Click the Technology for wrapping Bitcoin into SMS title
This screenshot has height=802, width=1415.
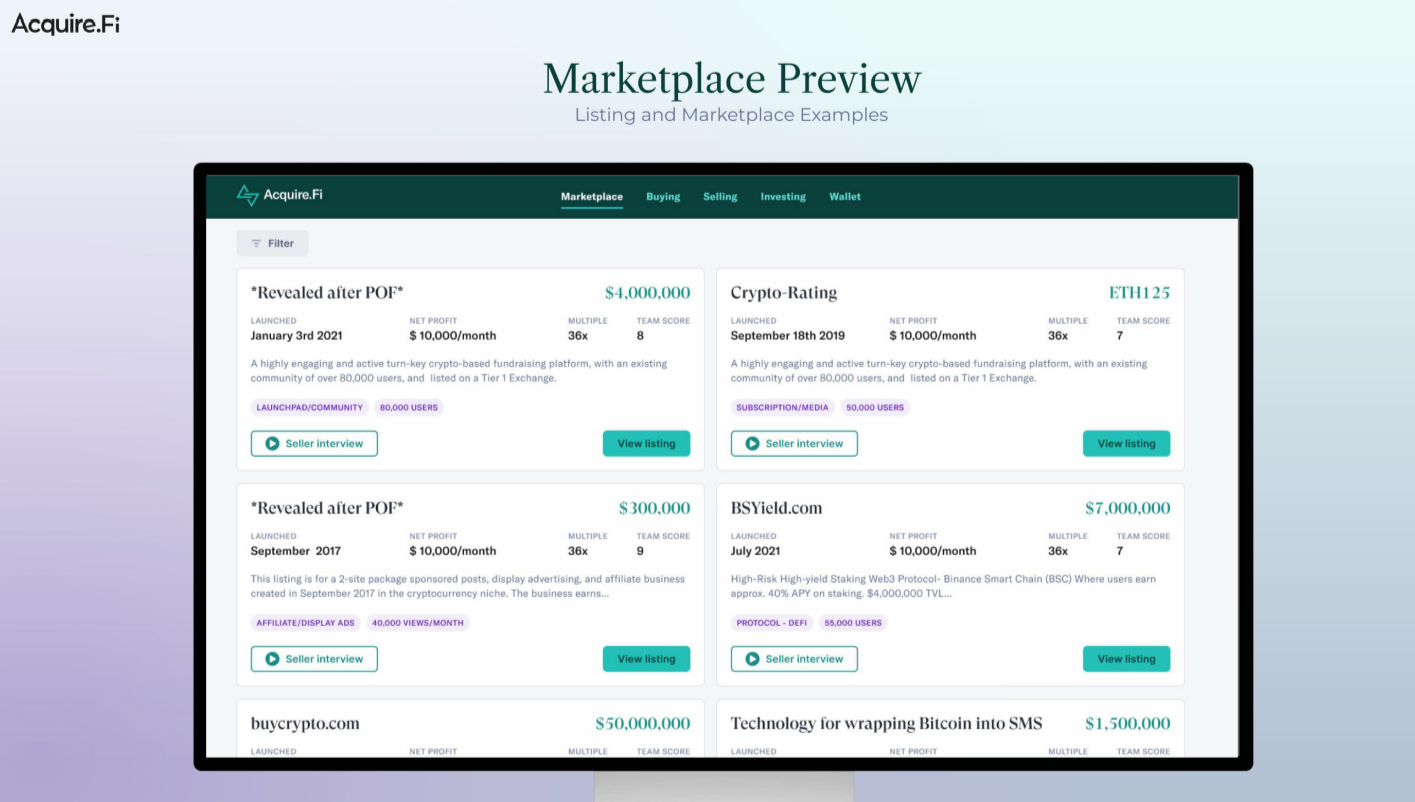[886, 723]
